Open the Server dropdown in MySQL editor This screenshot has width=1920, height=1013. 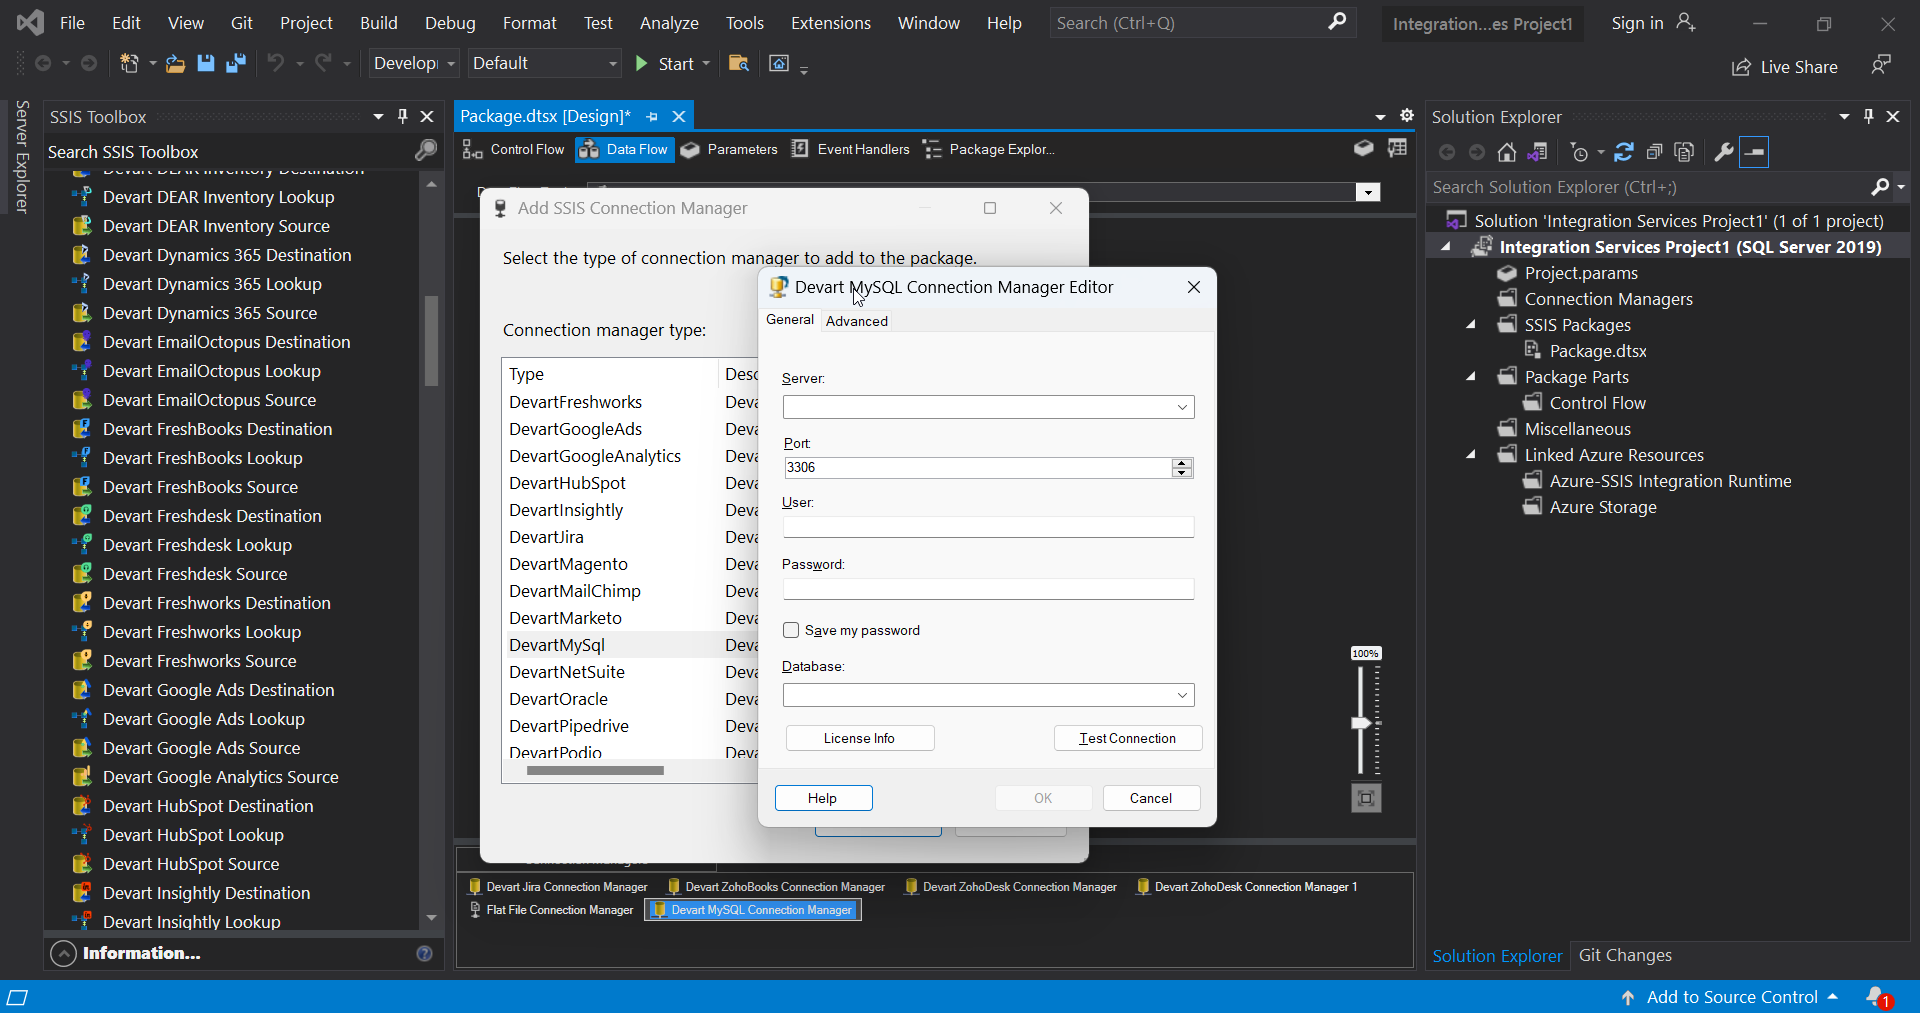[x=1182, y=407]
